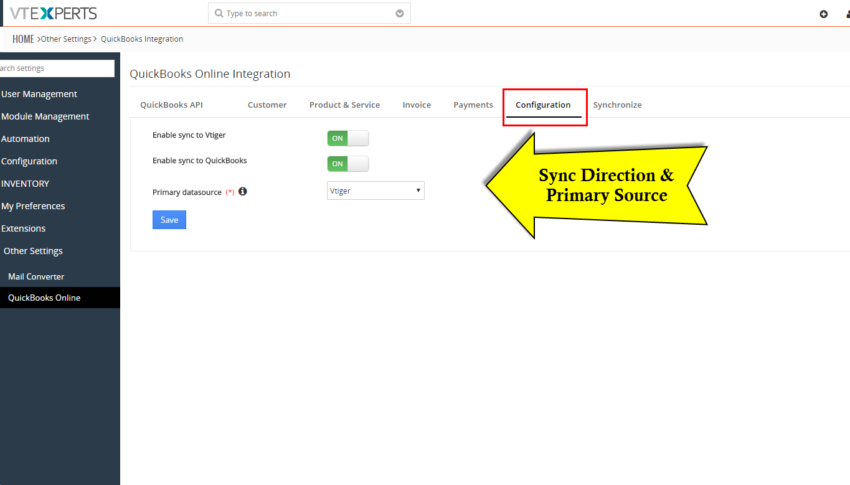Click the Primary datasource label

187,192
